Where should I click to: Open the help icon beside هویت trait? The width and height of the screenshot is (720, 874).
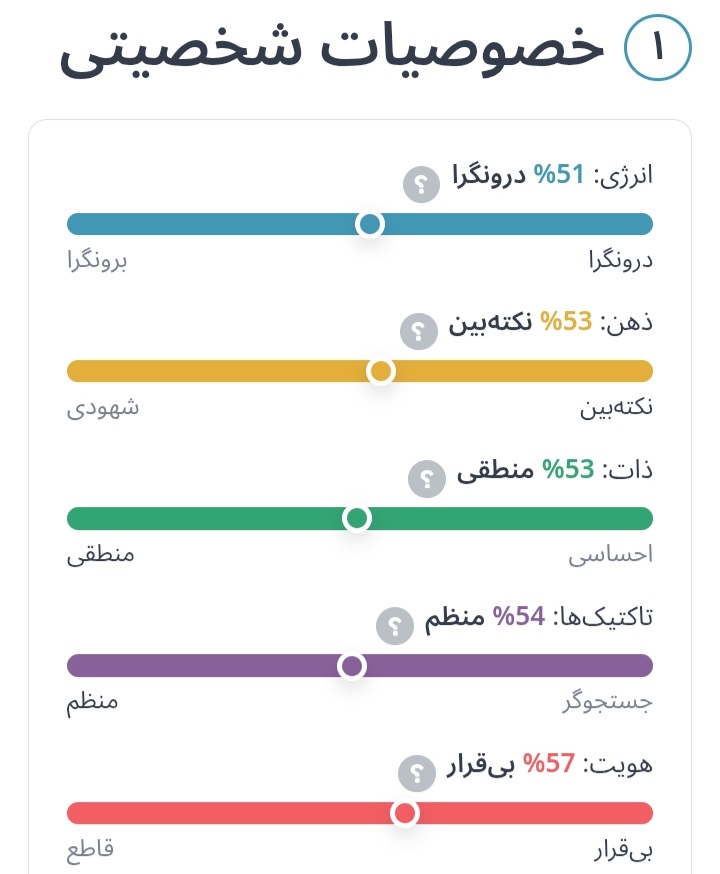point(416,774)
